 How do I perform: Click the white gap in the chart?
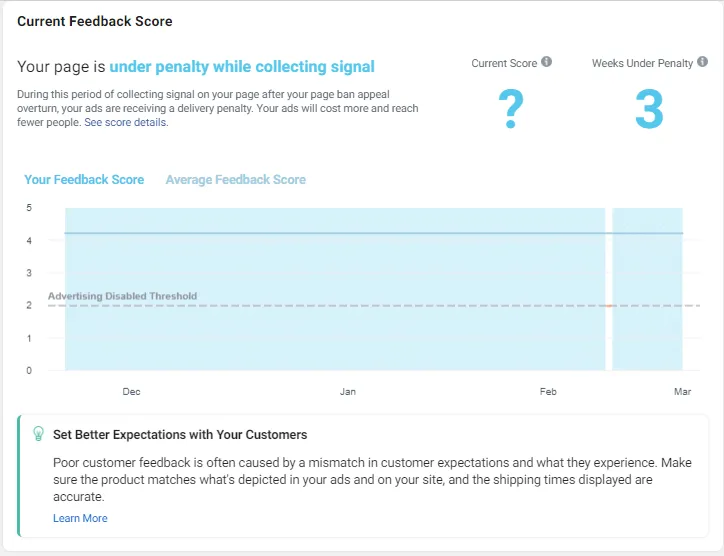[x=609, y=289]
